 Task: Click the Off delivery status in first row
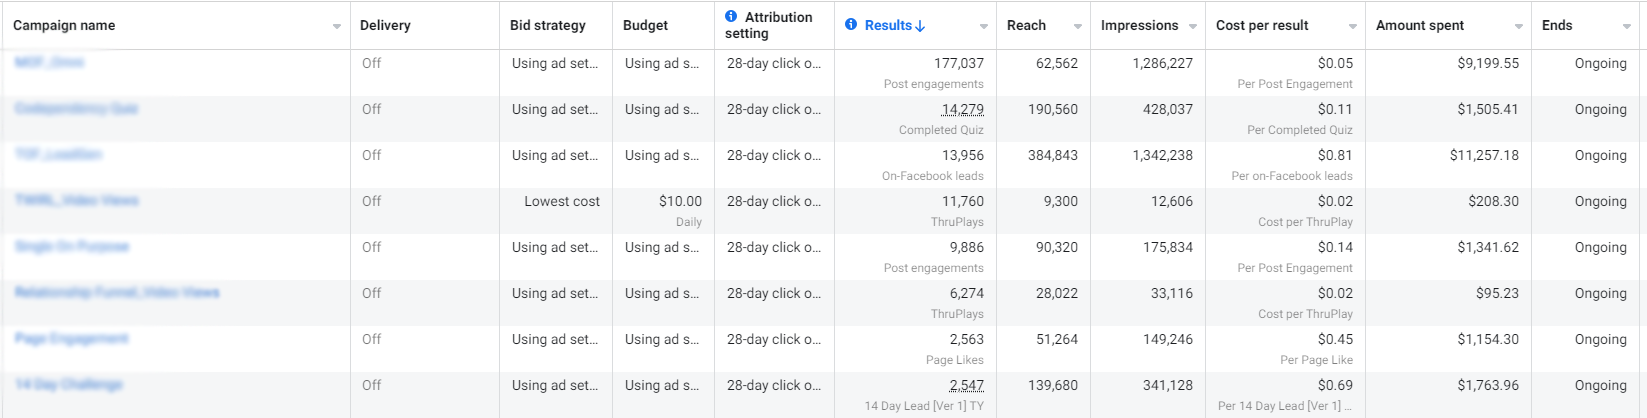coord(372,63)
